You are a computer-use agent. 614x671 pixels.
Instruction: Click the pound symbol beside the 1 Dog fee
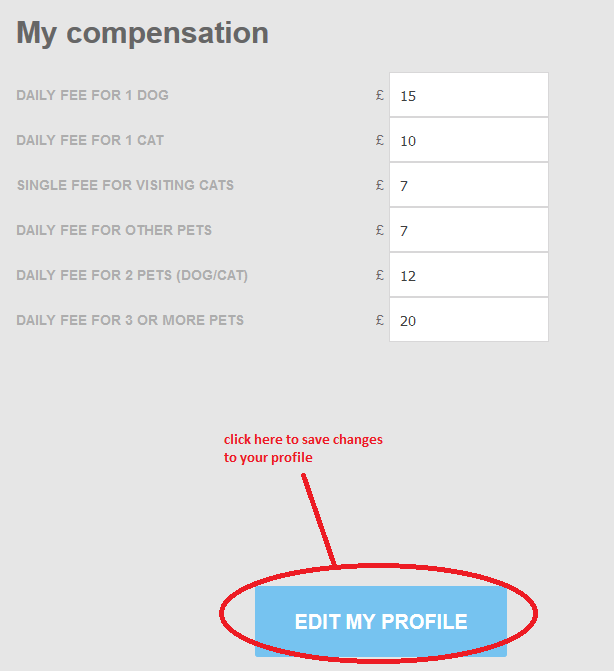click(x=380, y=96)
